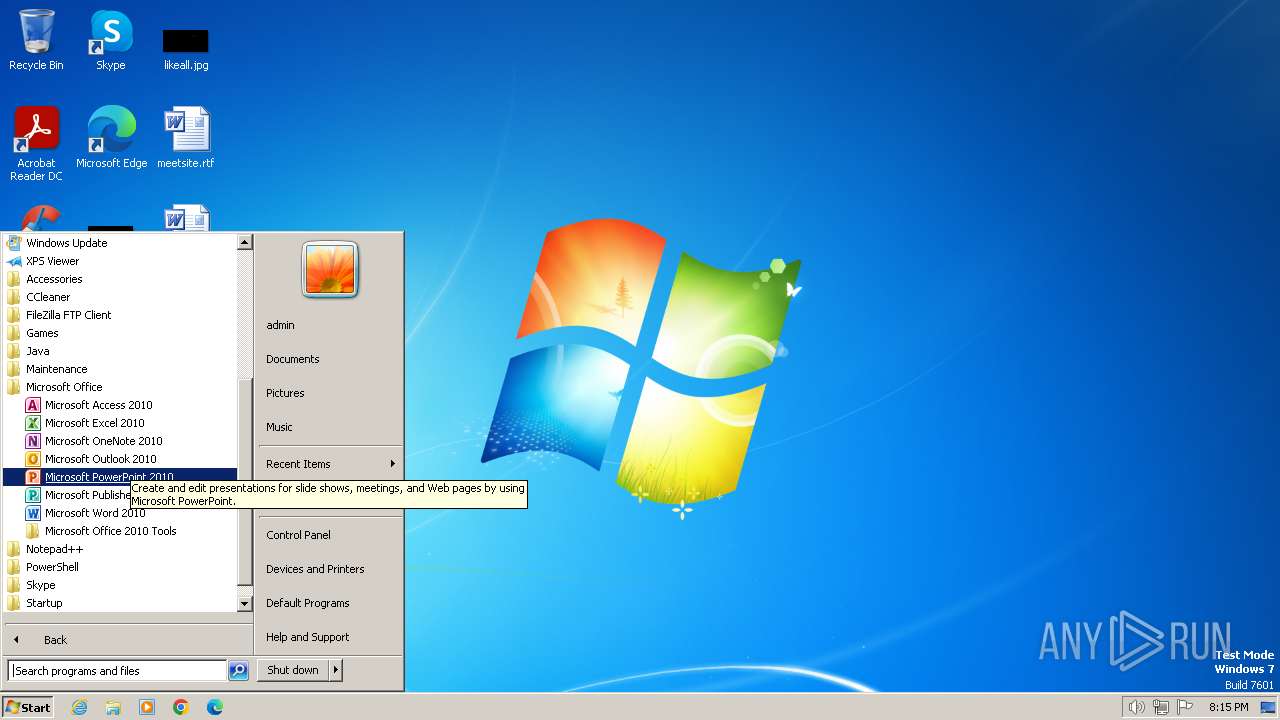The height and width of the screenshot is (720, 1280).
Task: Open Microsoft Edge from the taskbar
Action: click(215, 707)
